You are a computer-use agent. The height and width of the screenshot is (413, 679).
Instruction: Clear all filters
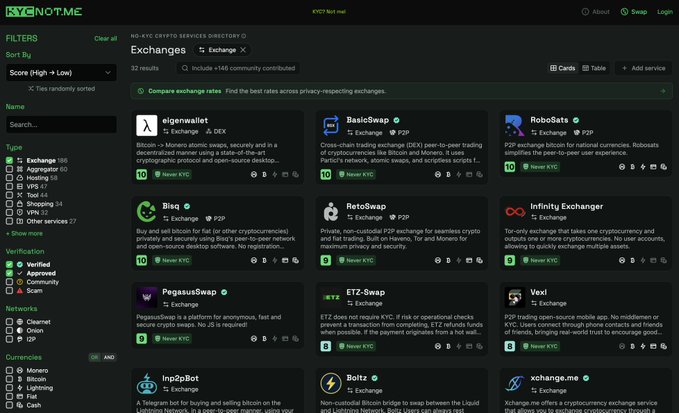(106, 39)
